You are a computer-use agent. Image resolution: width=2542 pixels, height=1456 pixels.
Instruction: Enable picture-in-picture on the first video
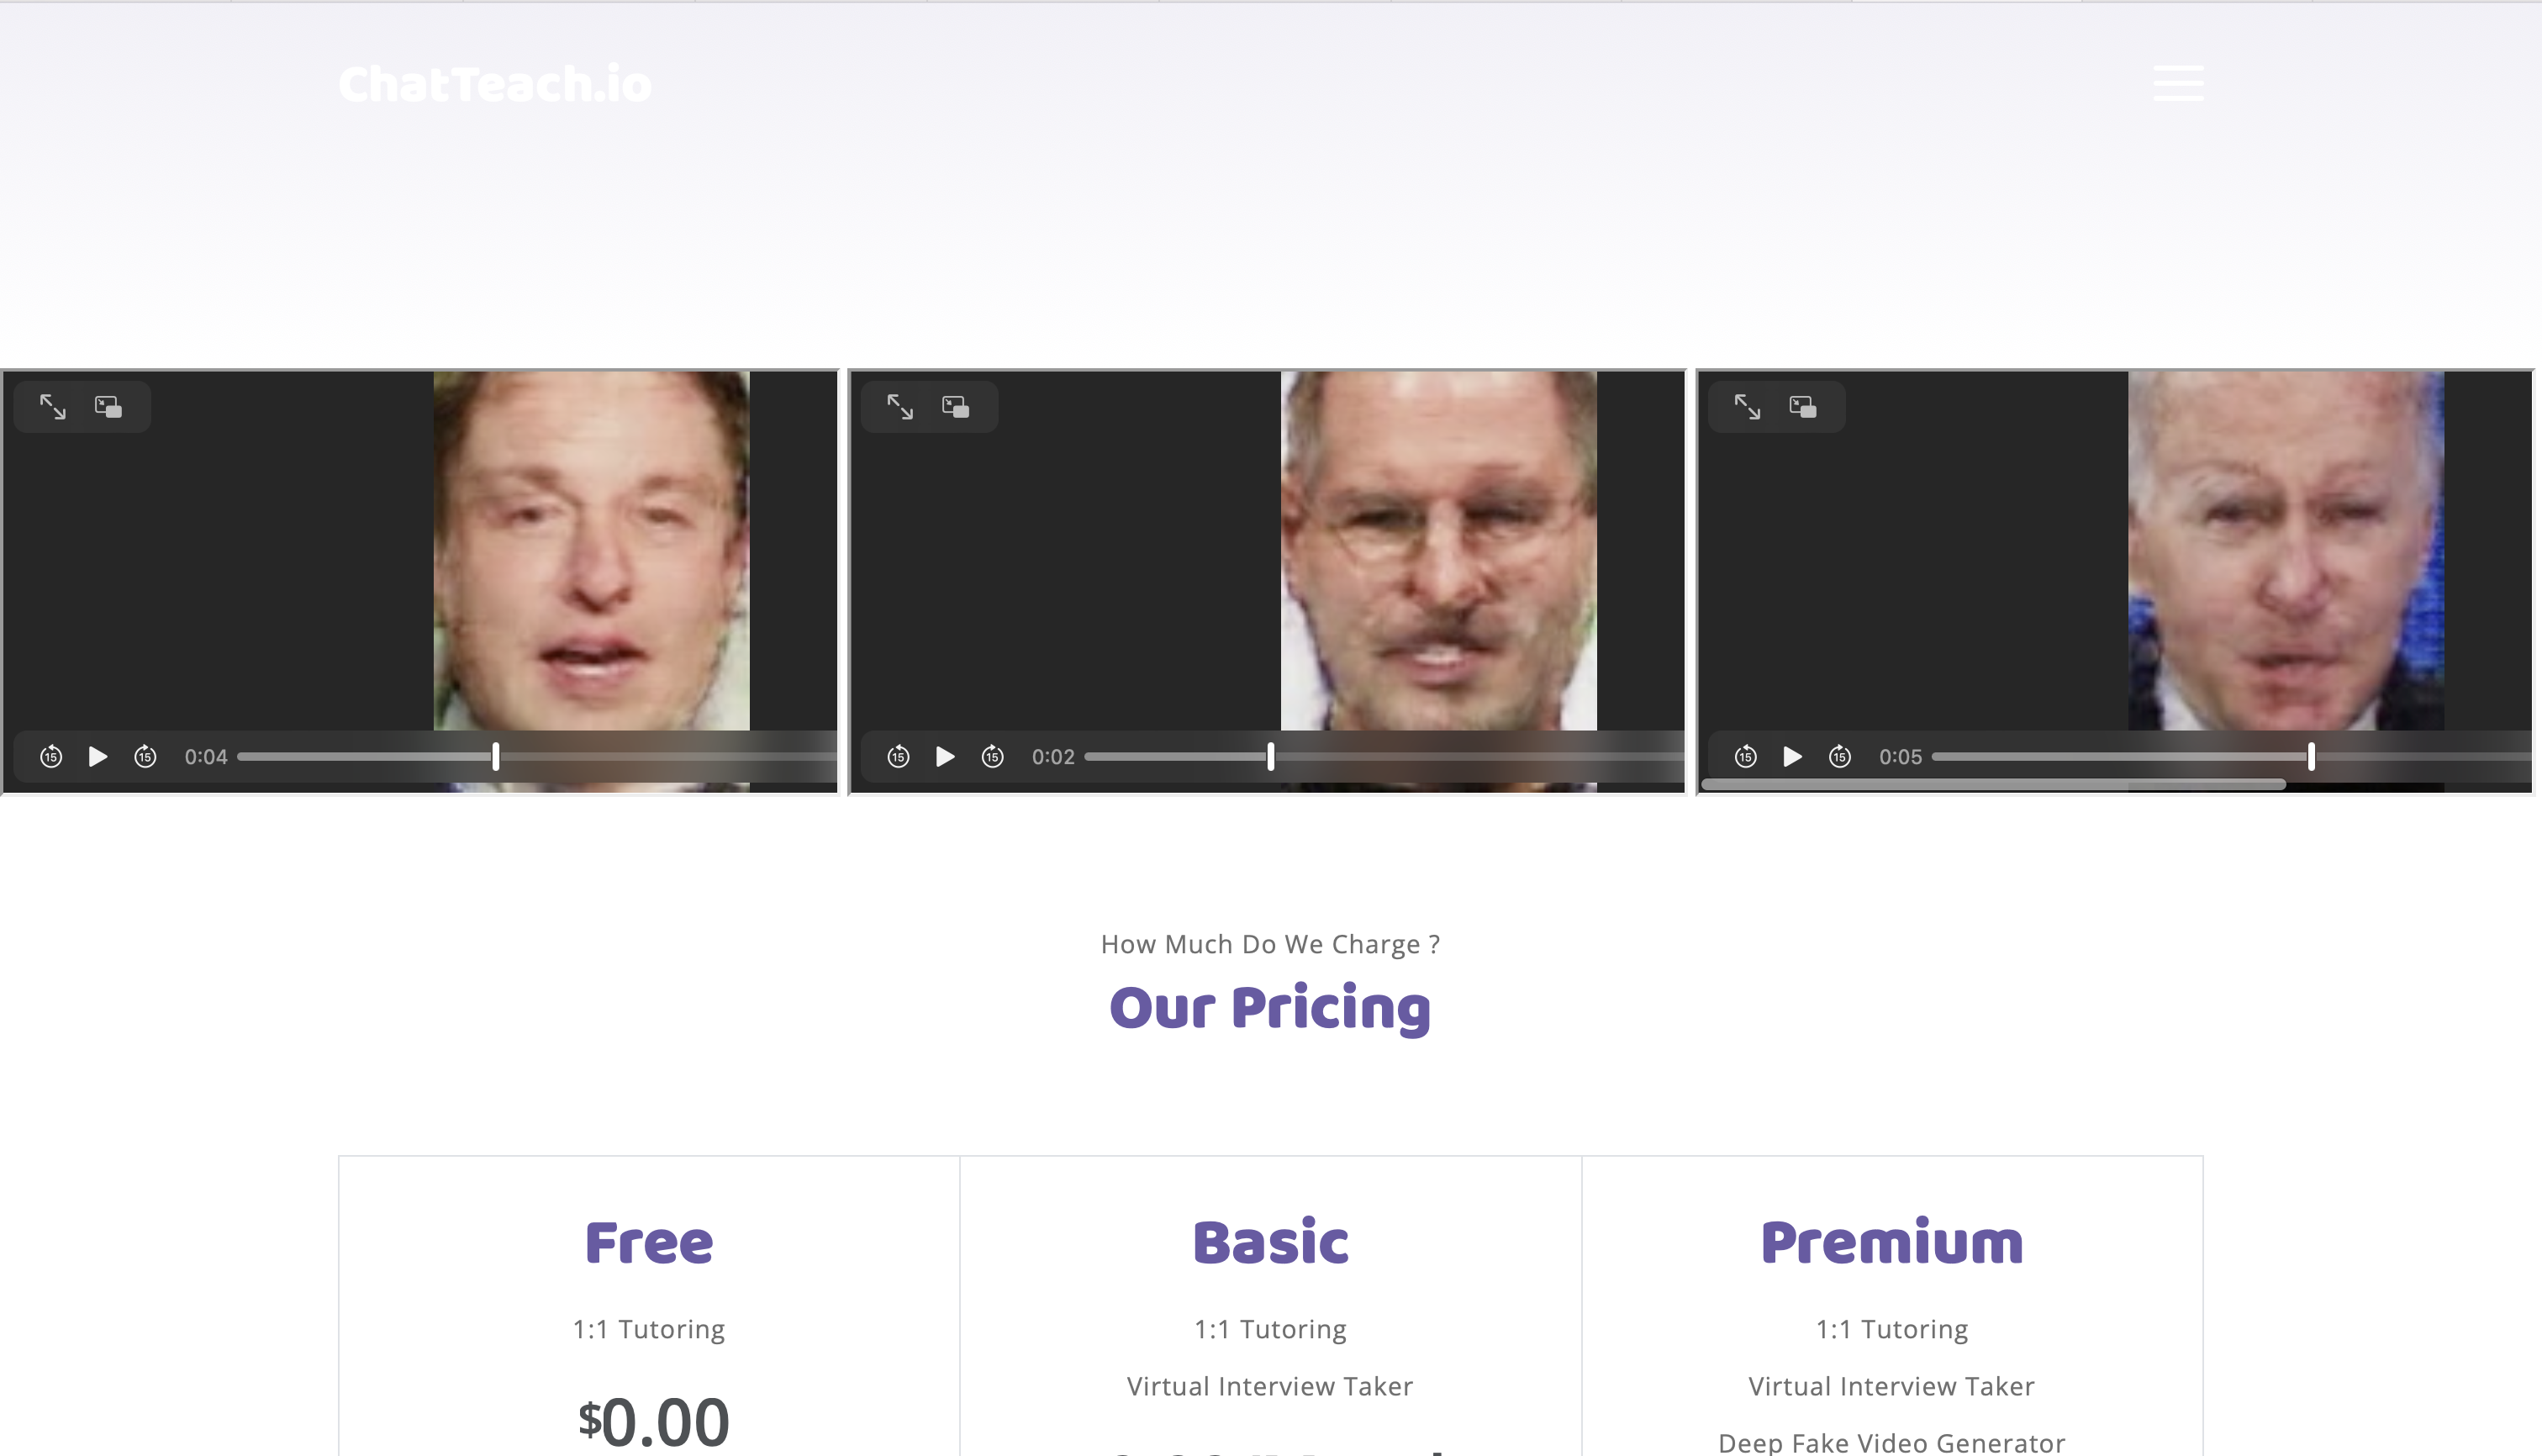tap(108, 406)
